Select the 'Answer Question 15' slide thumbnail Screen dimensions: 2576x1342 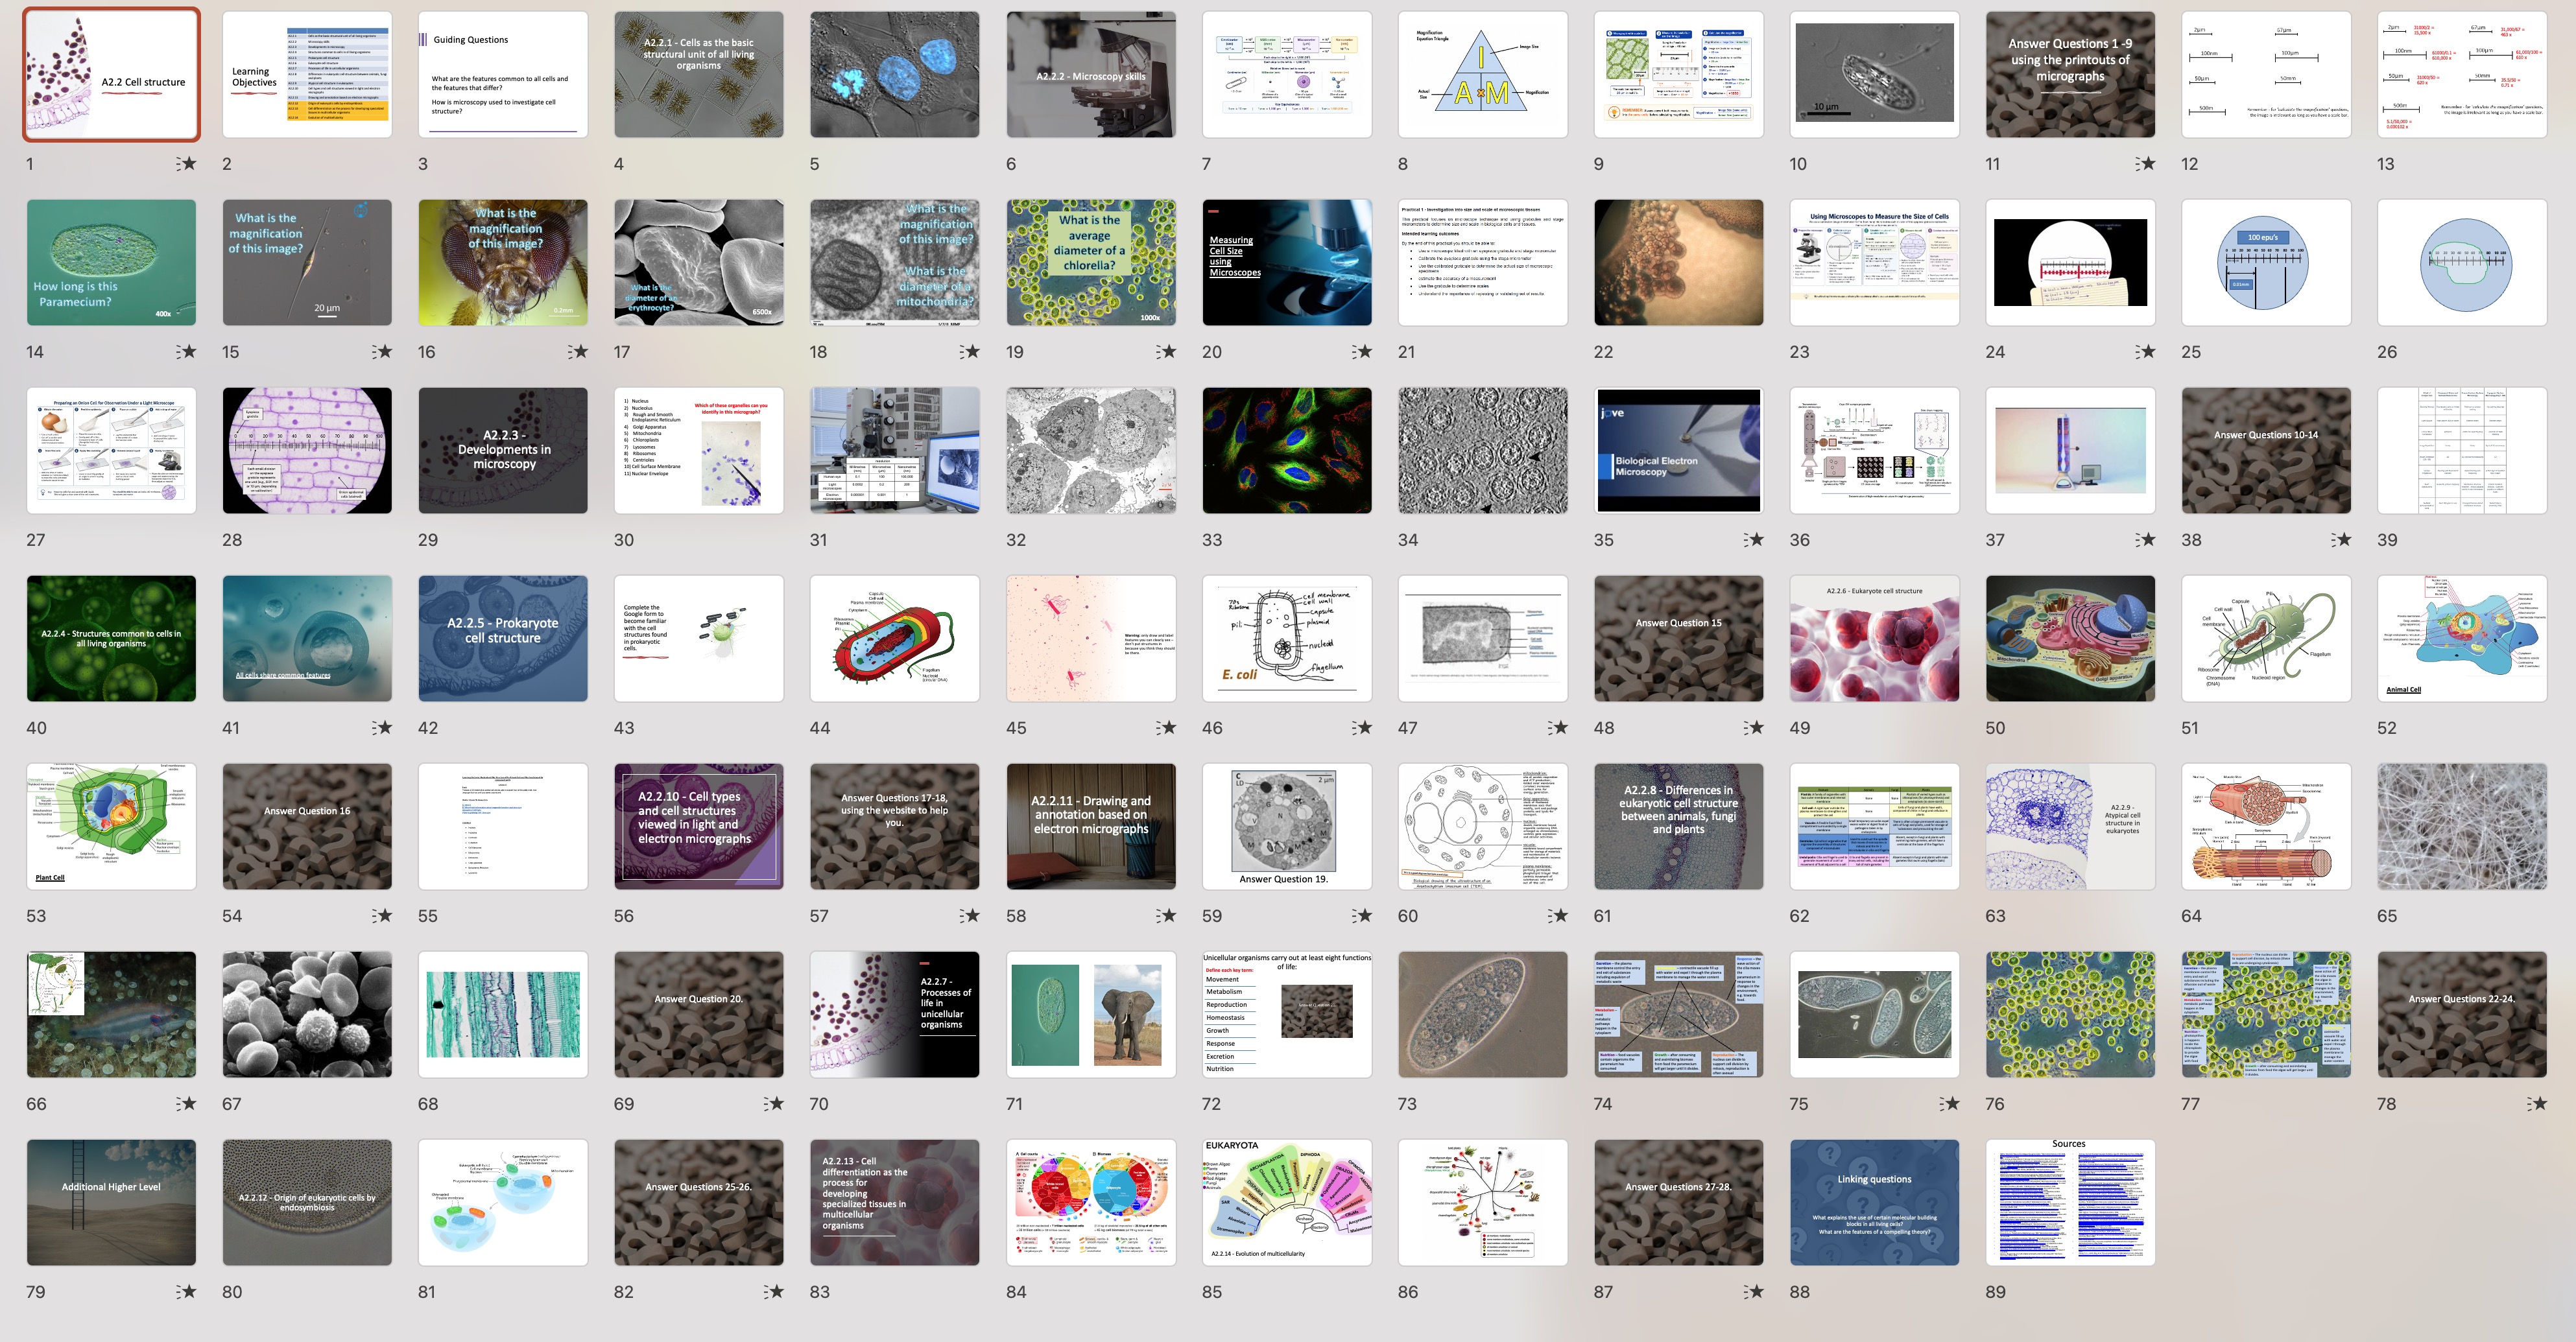(x=1679, y=639)
